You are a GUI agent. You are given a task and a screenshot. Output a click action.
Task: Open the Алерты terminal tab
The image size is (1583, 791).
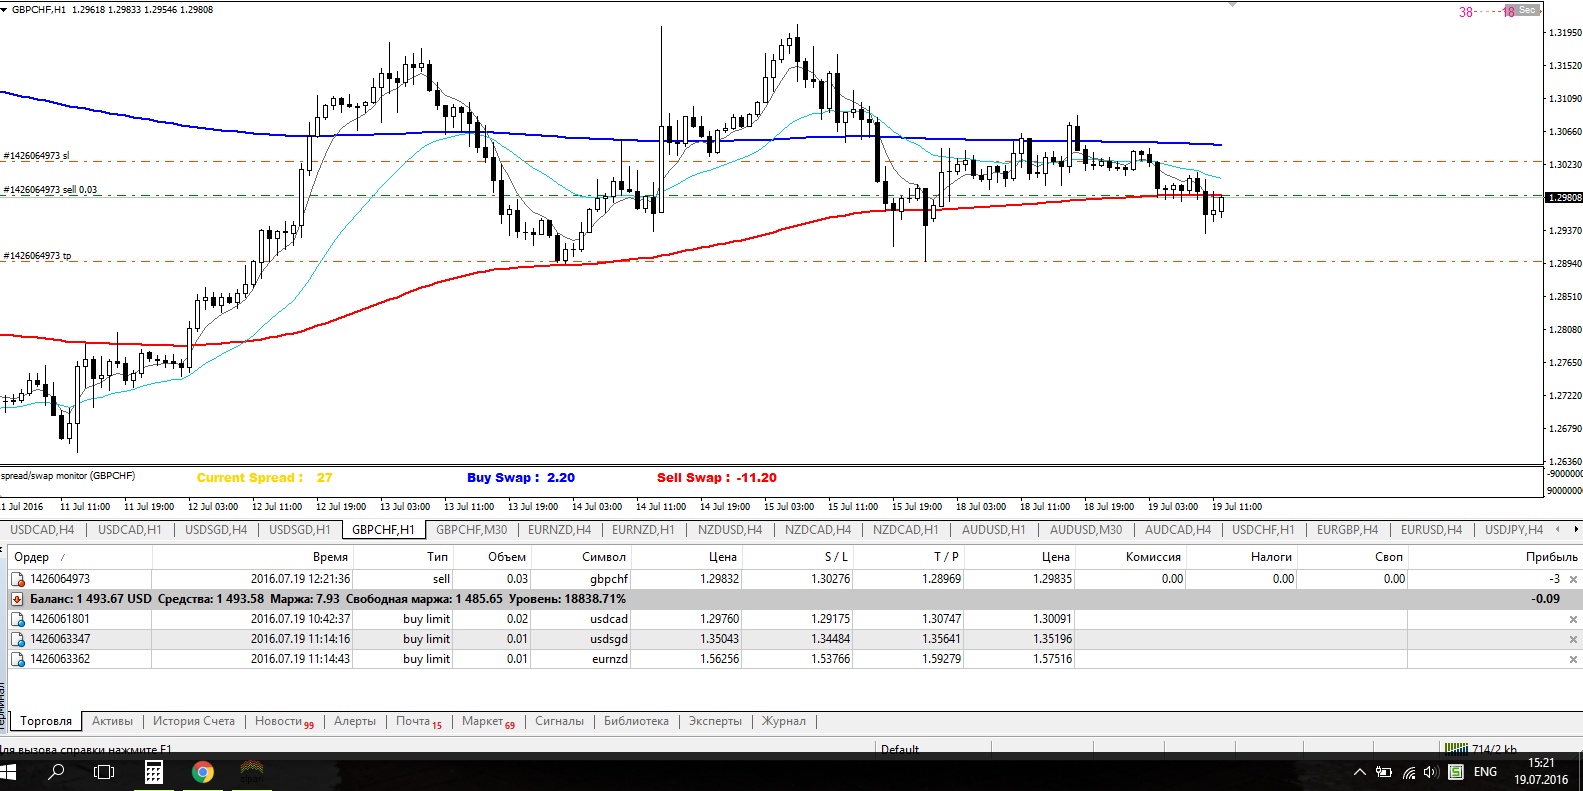point(355,721)
